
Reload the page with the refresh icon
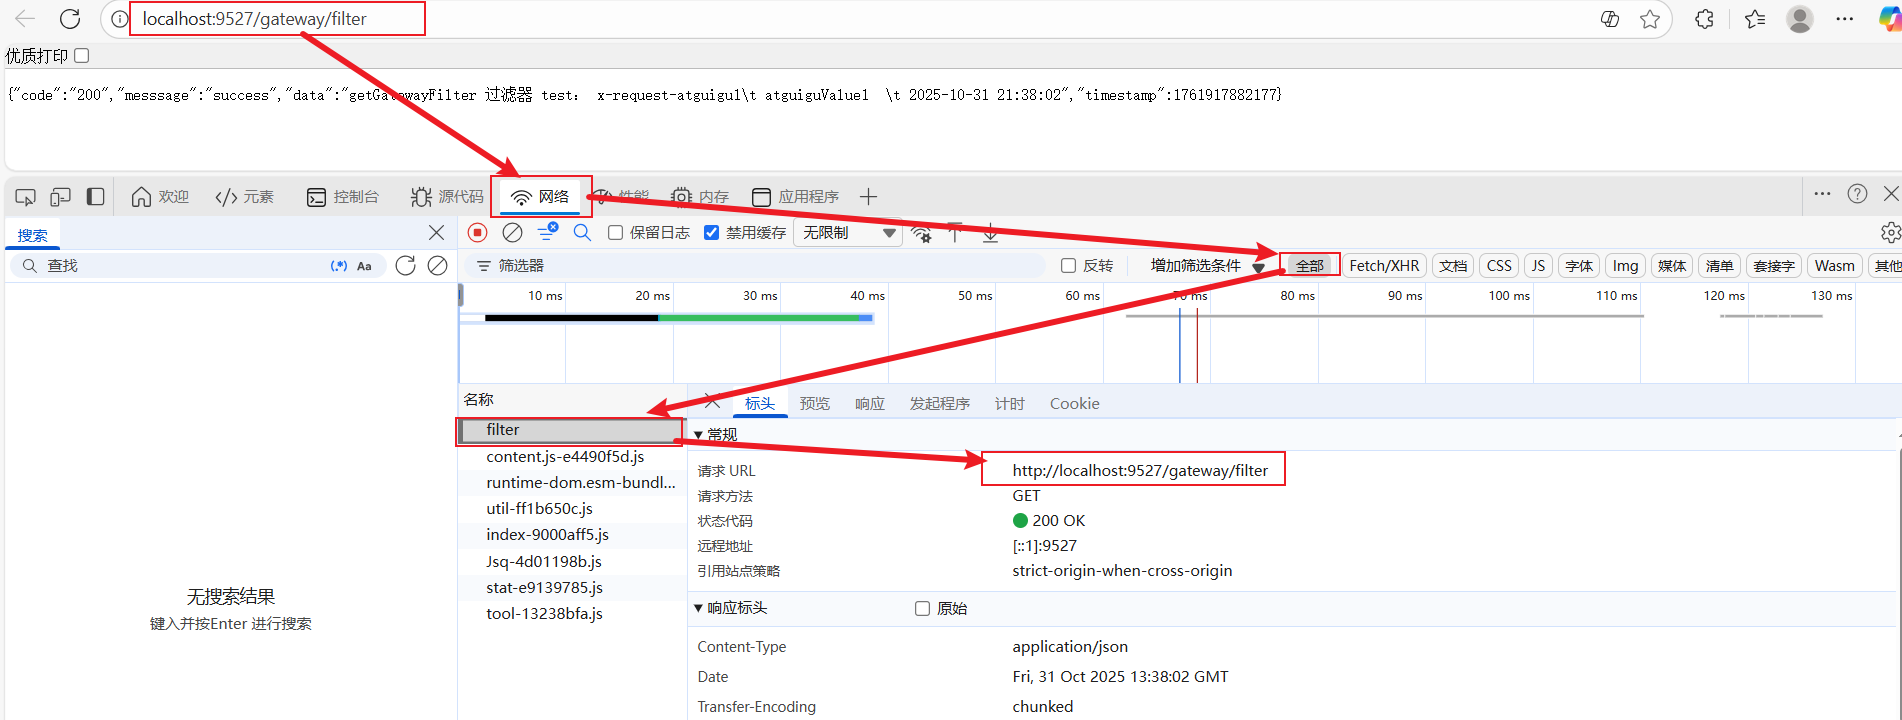pos(70,18)
